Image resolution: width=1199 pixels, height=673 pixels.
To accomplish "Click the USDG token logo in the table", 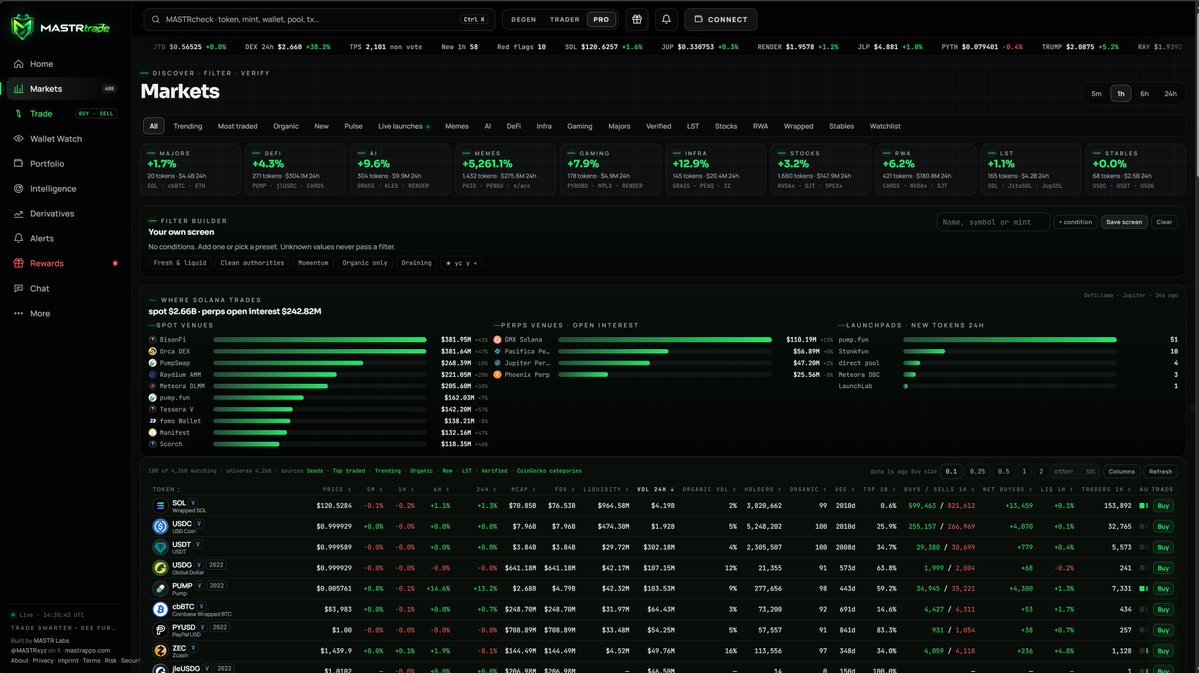I will tap(160, 567).
